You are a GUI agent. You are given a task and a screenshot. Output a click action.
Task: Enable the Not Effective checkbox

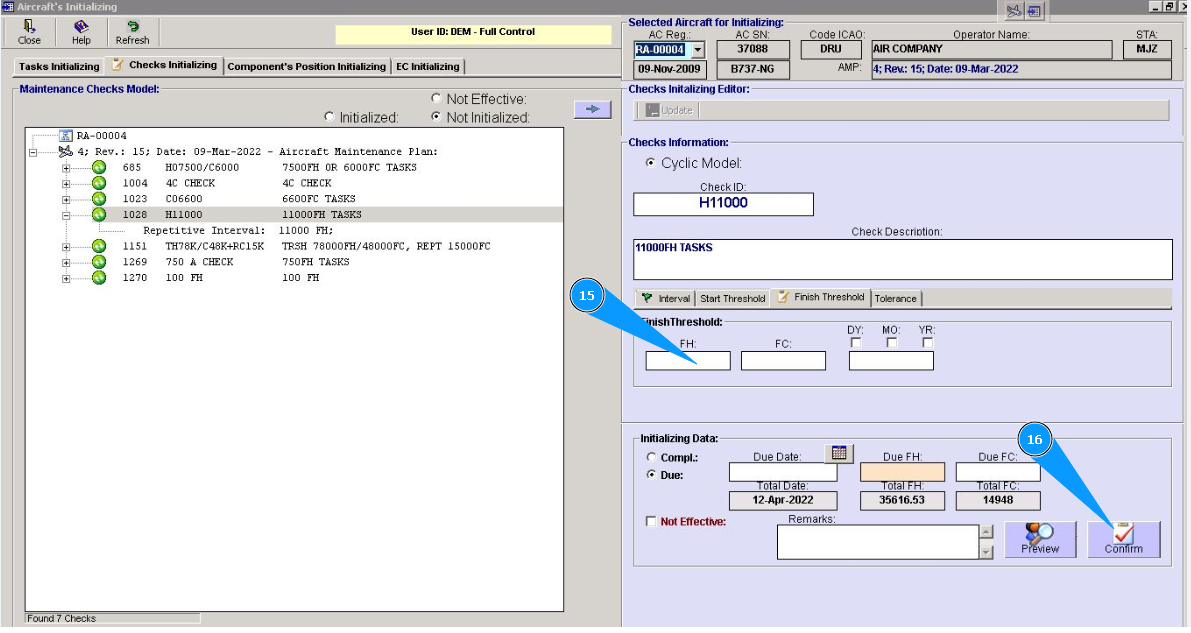tap(652, 521)
